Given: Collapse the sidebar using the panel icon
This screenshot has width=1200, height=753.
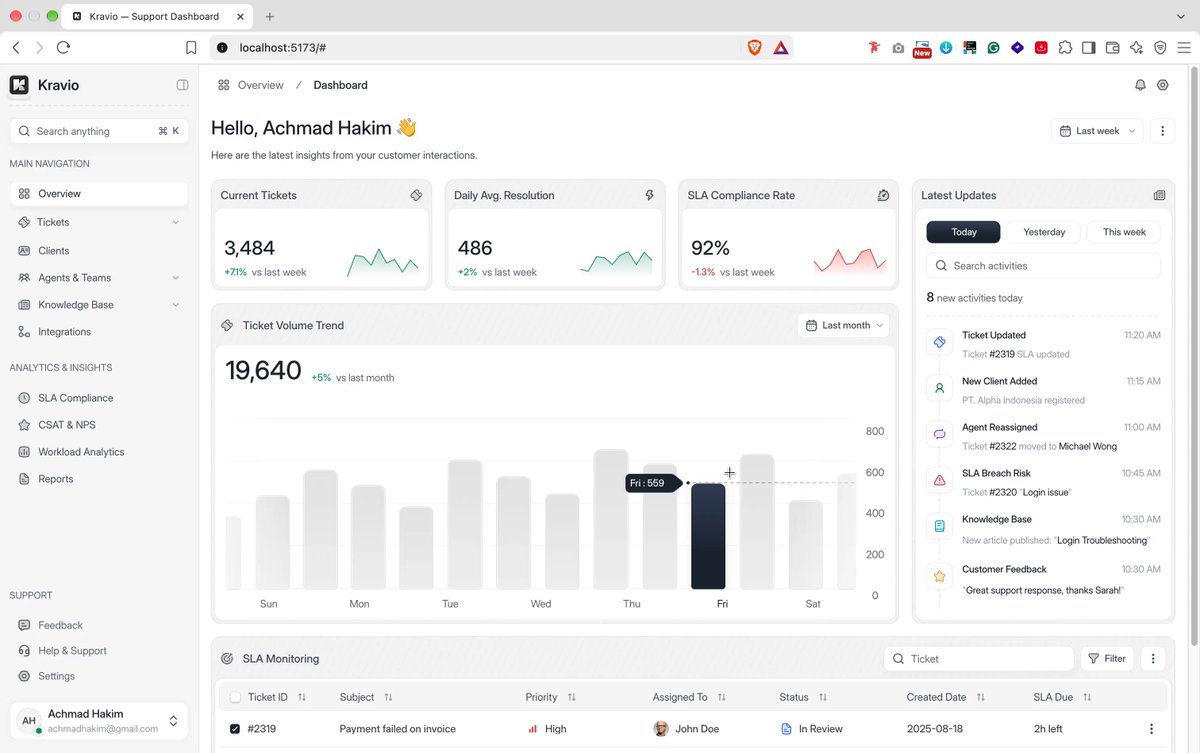Looking at the screenshot, I should (x=182, y=85).
